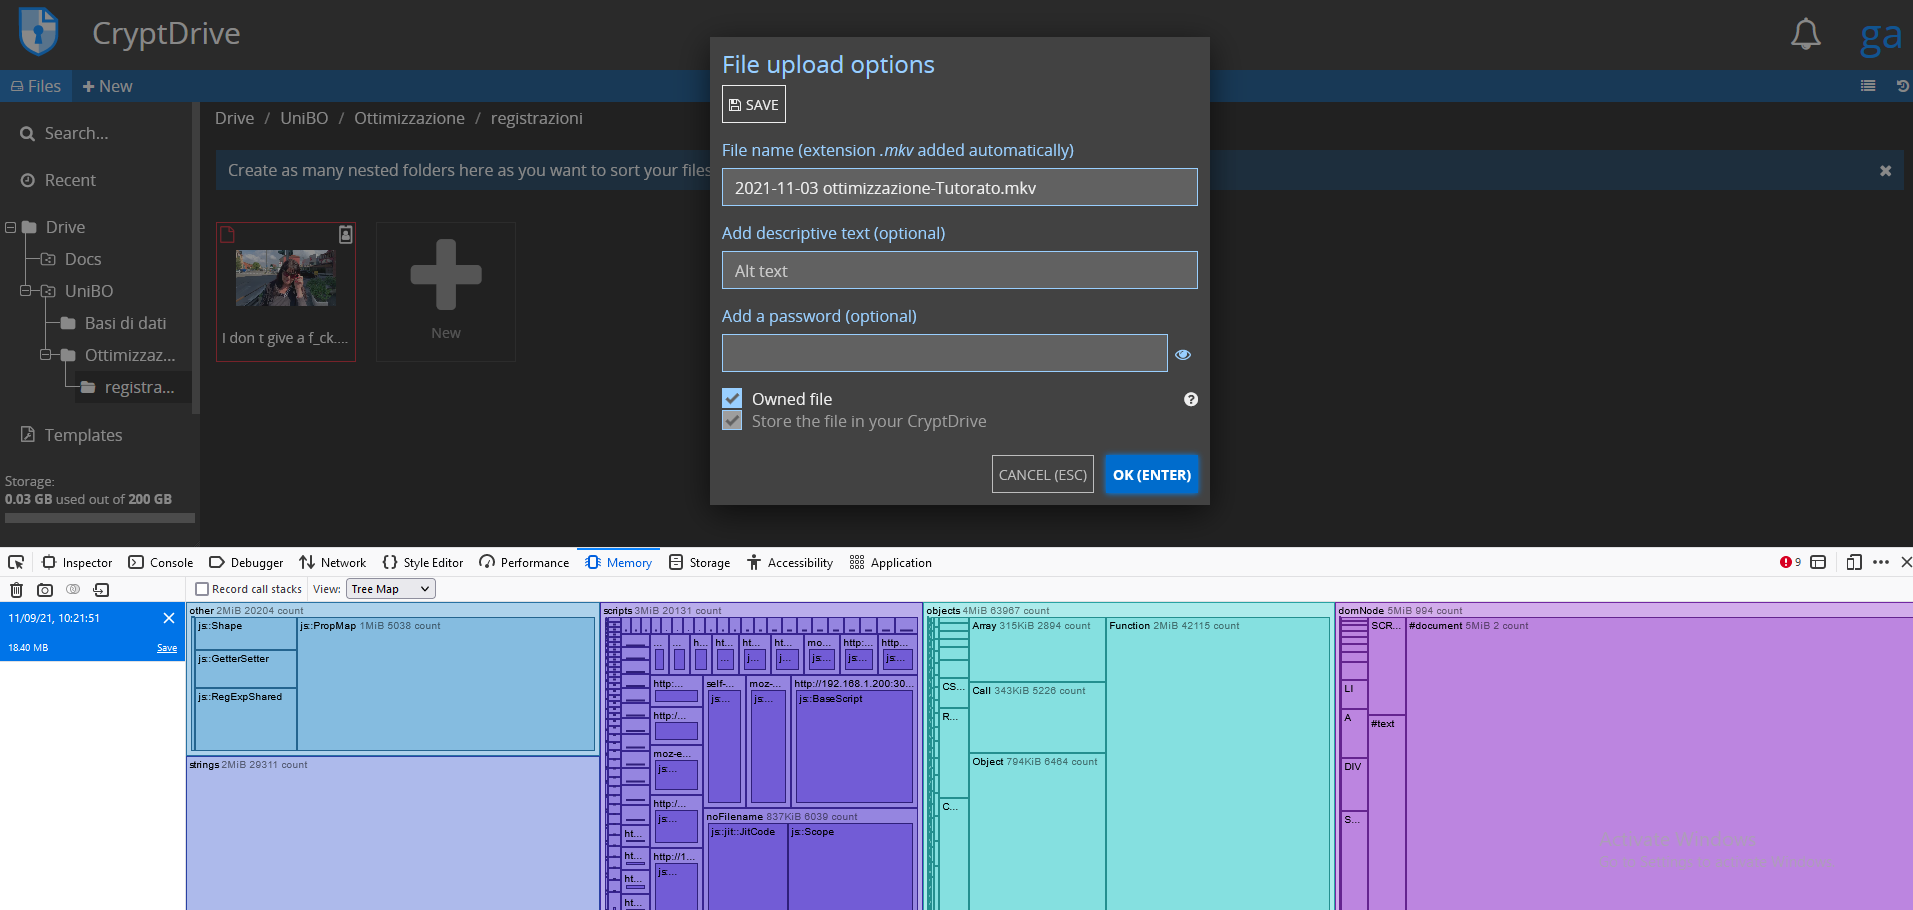Switch to the Network tab in DevTools
This screenshot has height=910, width=1913.
coord(333,562)
